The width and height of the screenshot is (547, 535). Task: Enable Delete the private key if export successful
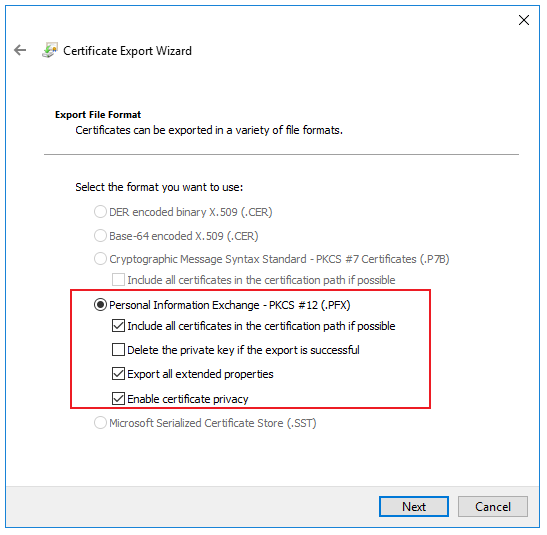click(x=118, y=349)
